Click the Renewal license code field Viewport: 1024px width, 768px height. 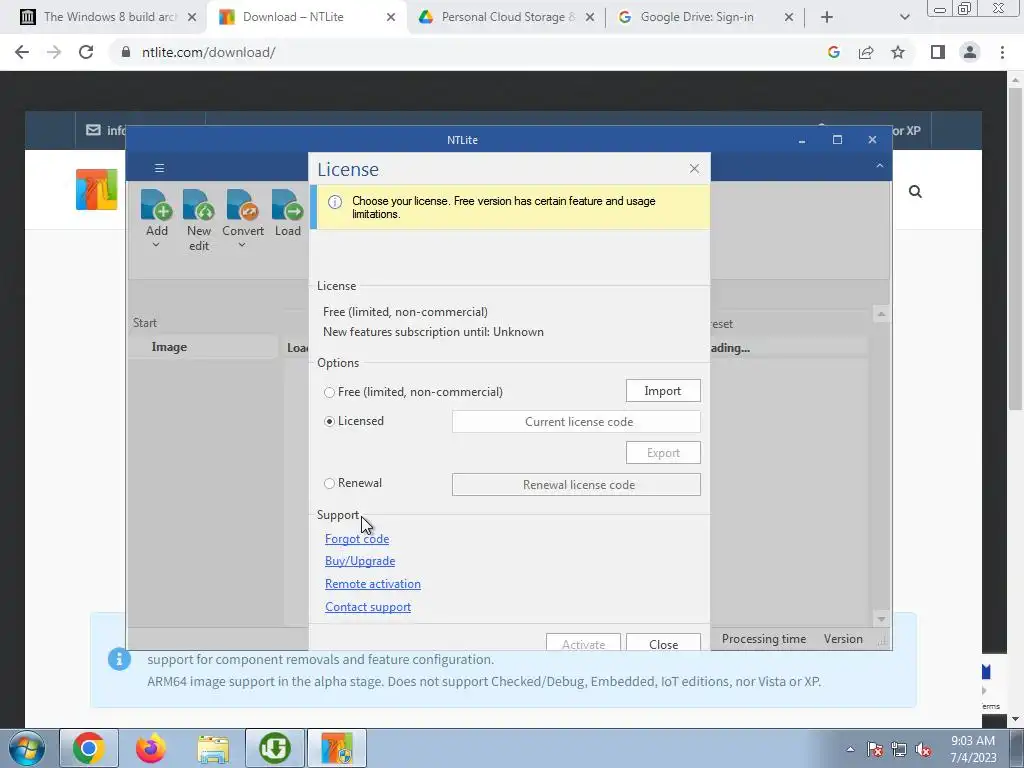coord(576,485)
